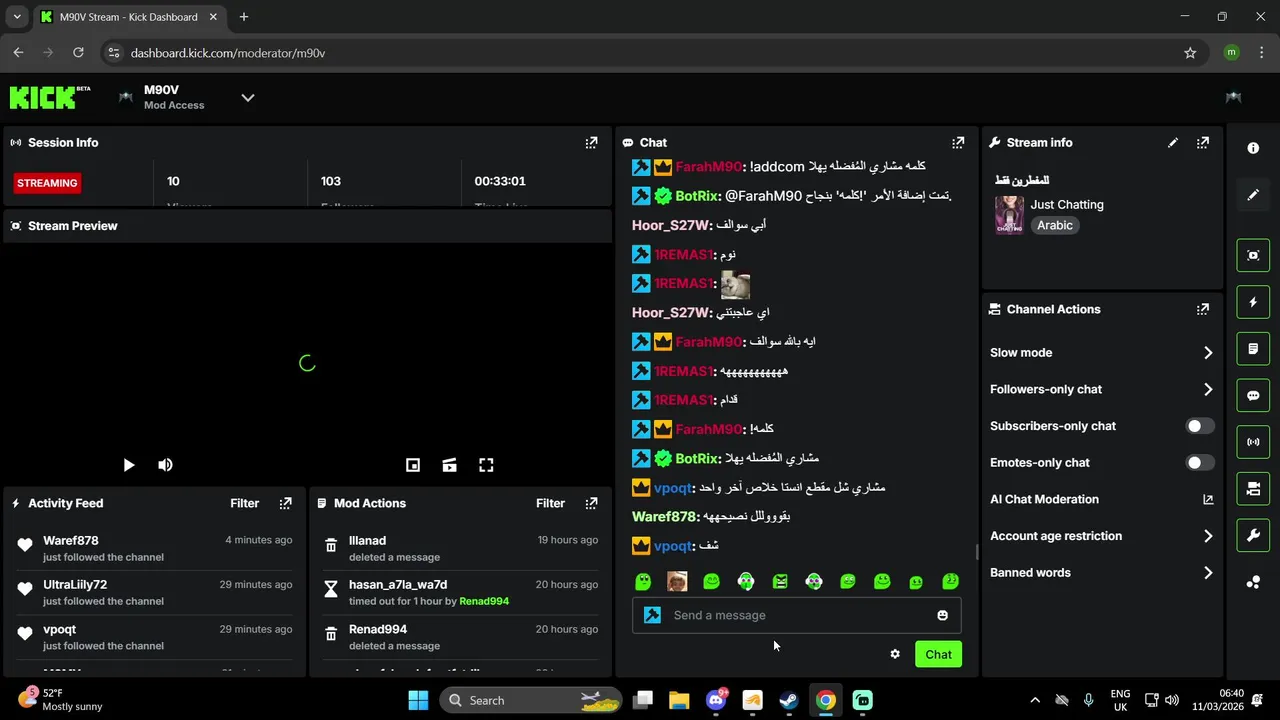Image resolution: width=1280 pixels, height=720 pixels.
Task: Play the stream preview
Action: click(x=128, y=465)
